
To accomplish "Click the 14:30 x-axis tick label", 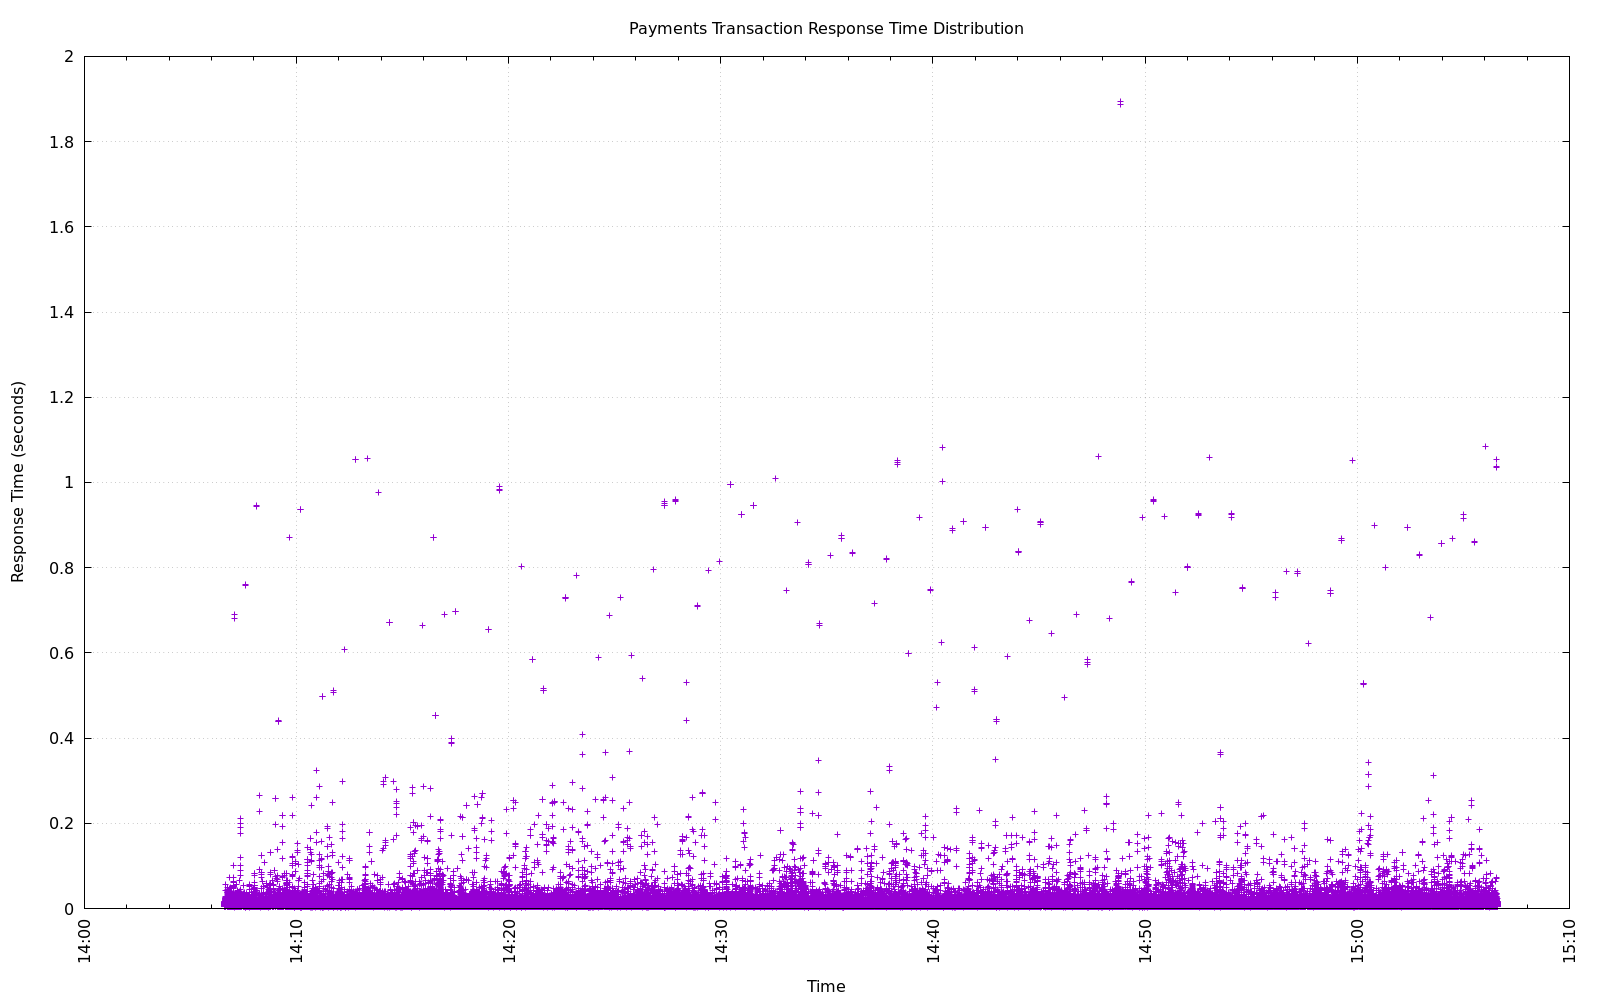I will point(721,942).
